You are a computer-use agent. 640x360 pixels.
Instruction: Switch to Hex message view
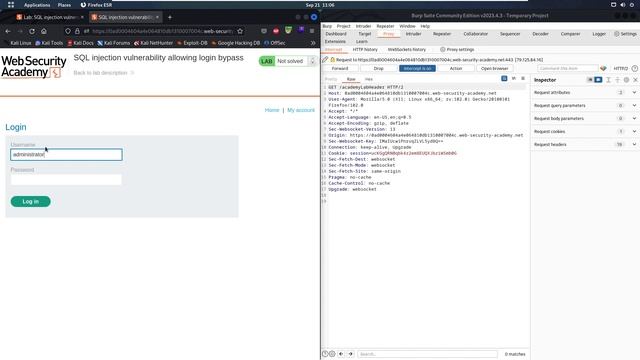click(x=369, y=79)
